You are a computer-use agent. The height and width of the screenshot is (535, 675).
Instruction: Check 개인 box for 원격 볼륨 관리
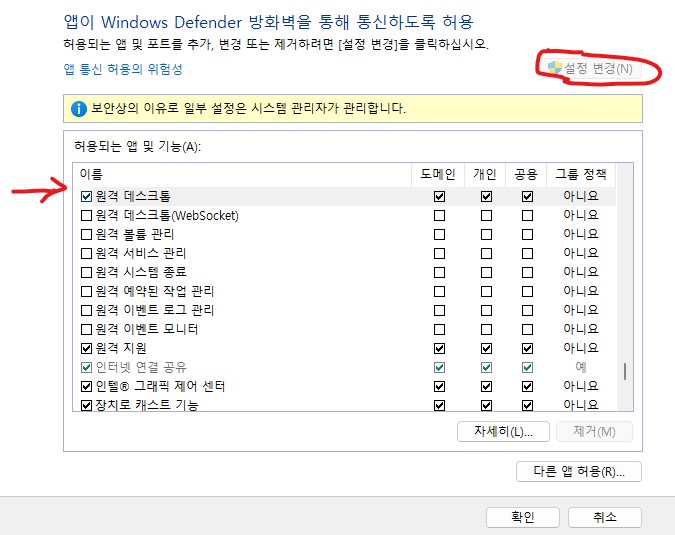coord(486,235)
